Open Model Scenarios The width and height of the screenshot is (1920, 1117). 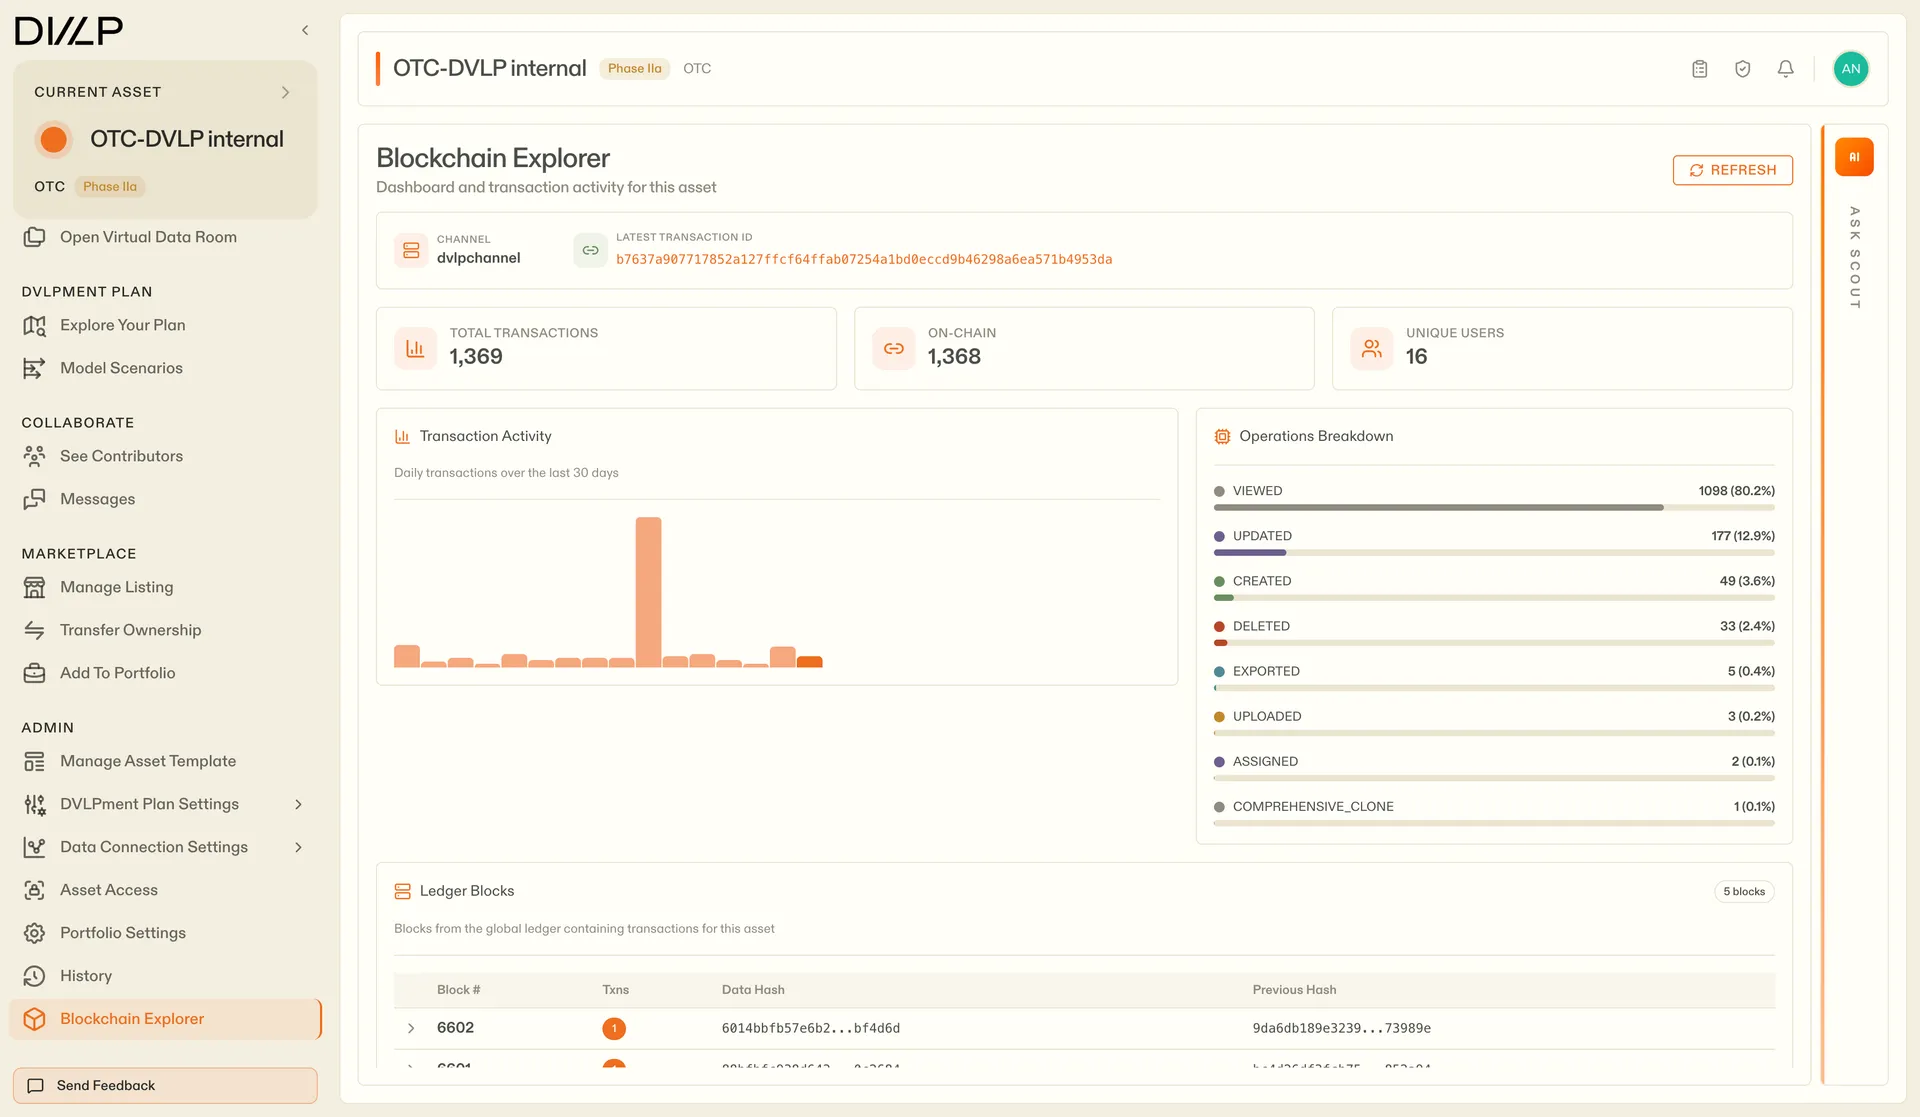click(121, 368)
